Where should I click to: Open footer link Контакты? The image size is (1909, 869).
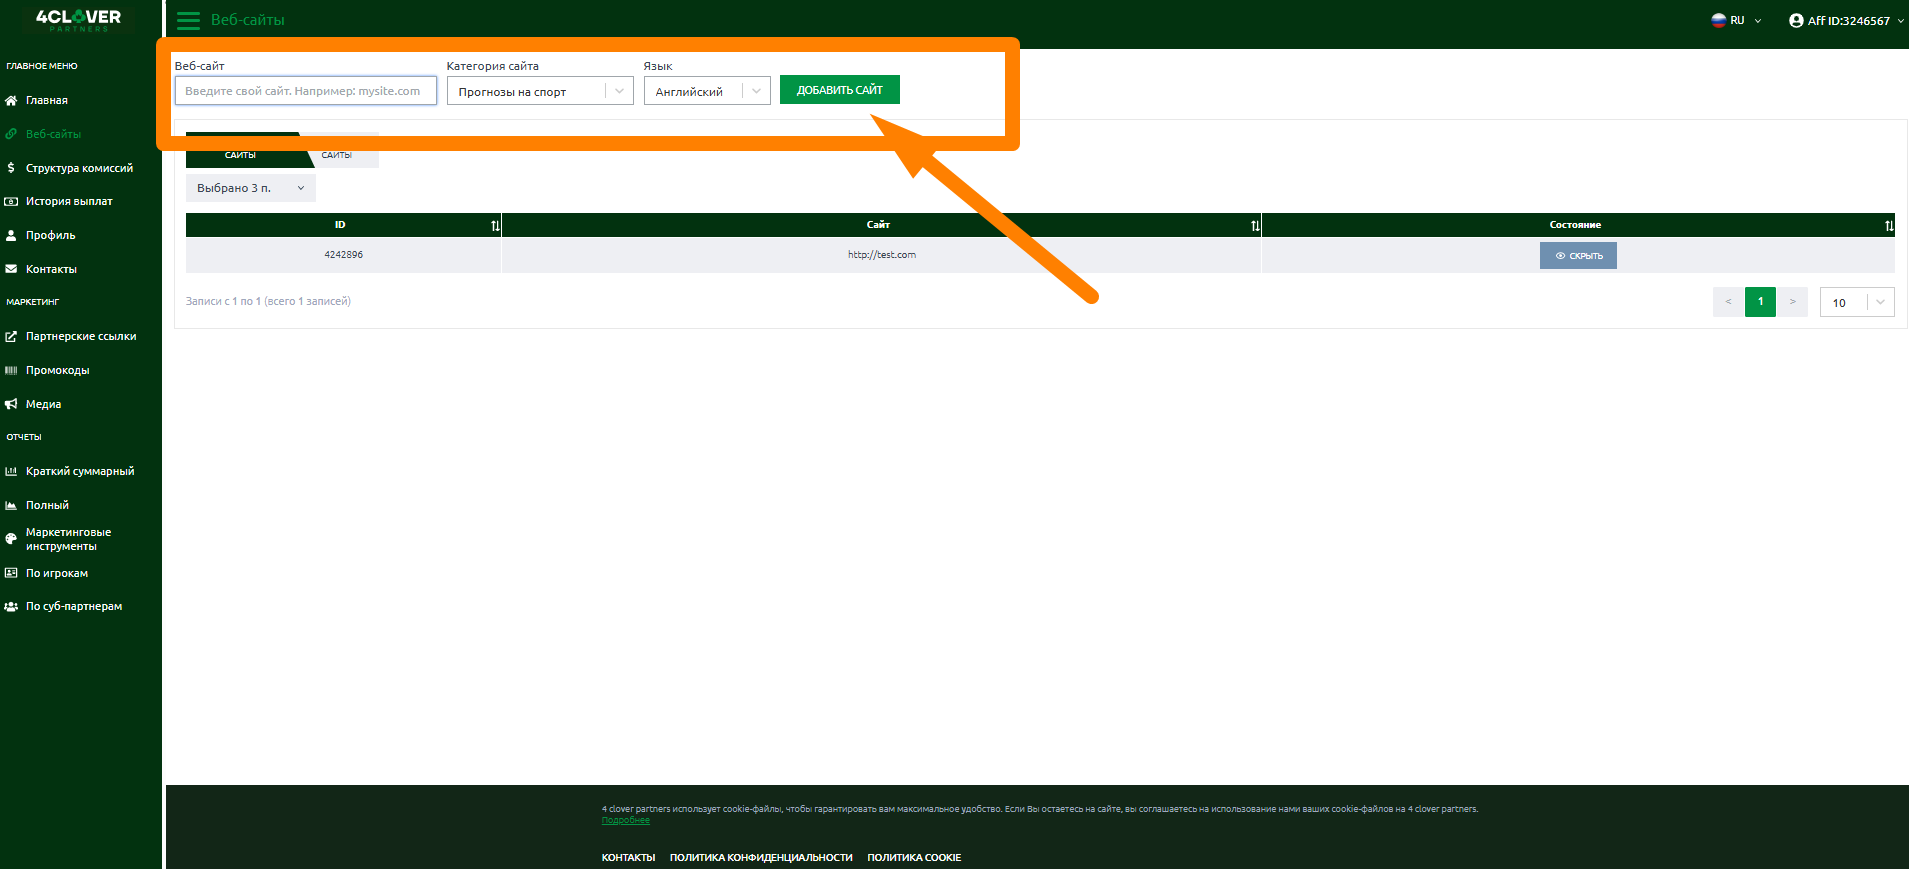click(628, 857)
